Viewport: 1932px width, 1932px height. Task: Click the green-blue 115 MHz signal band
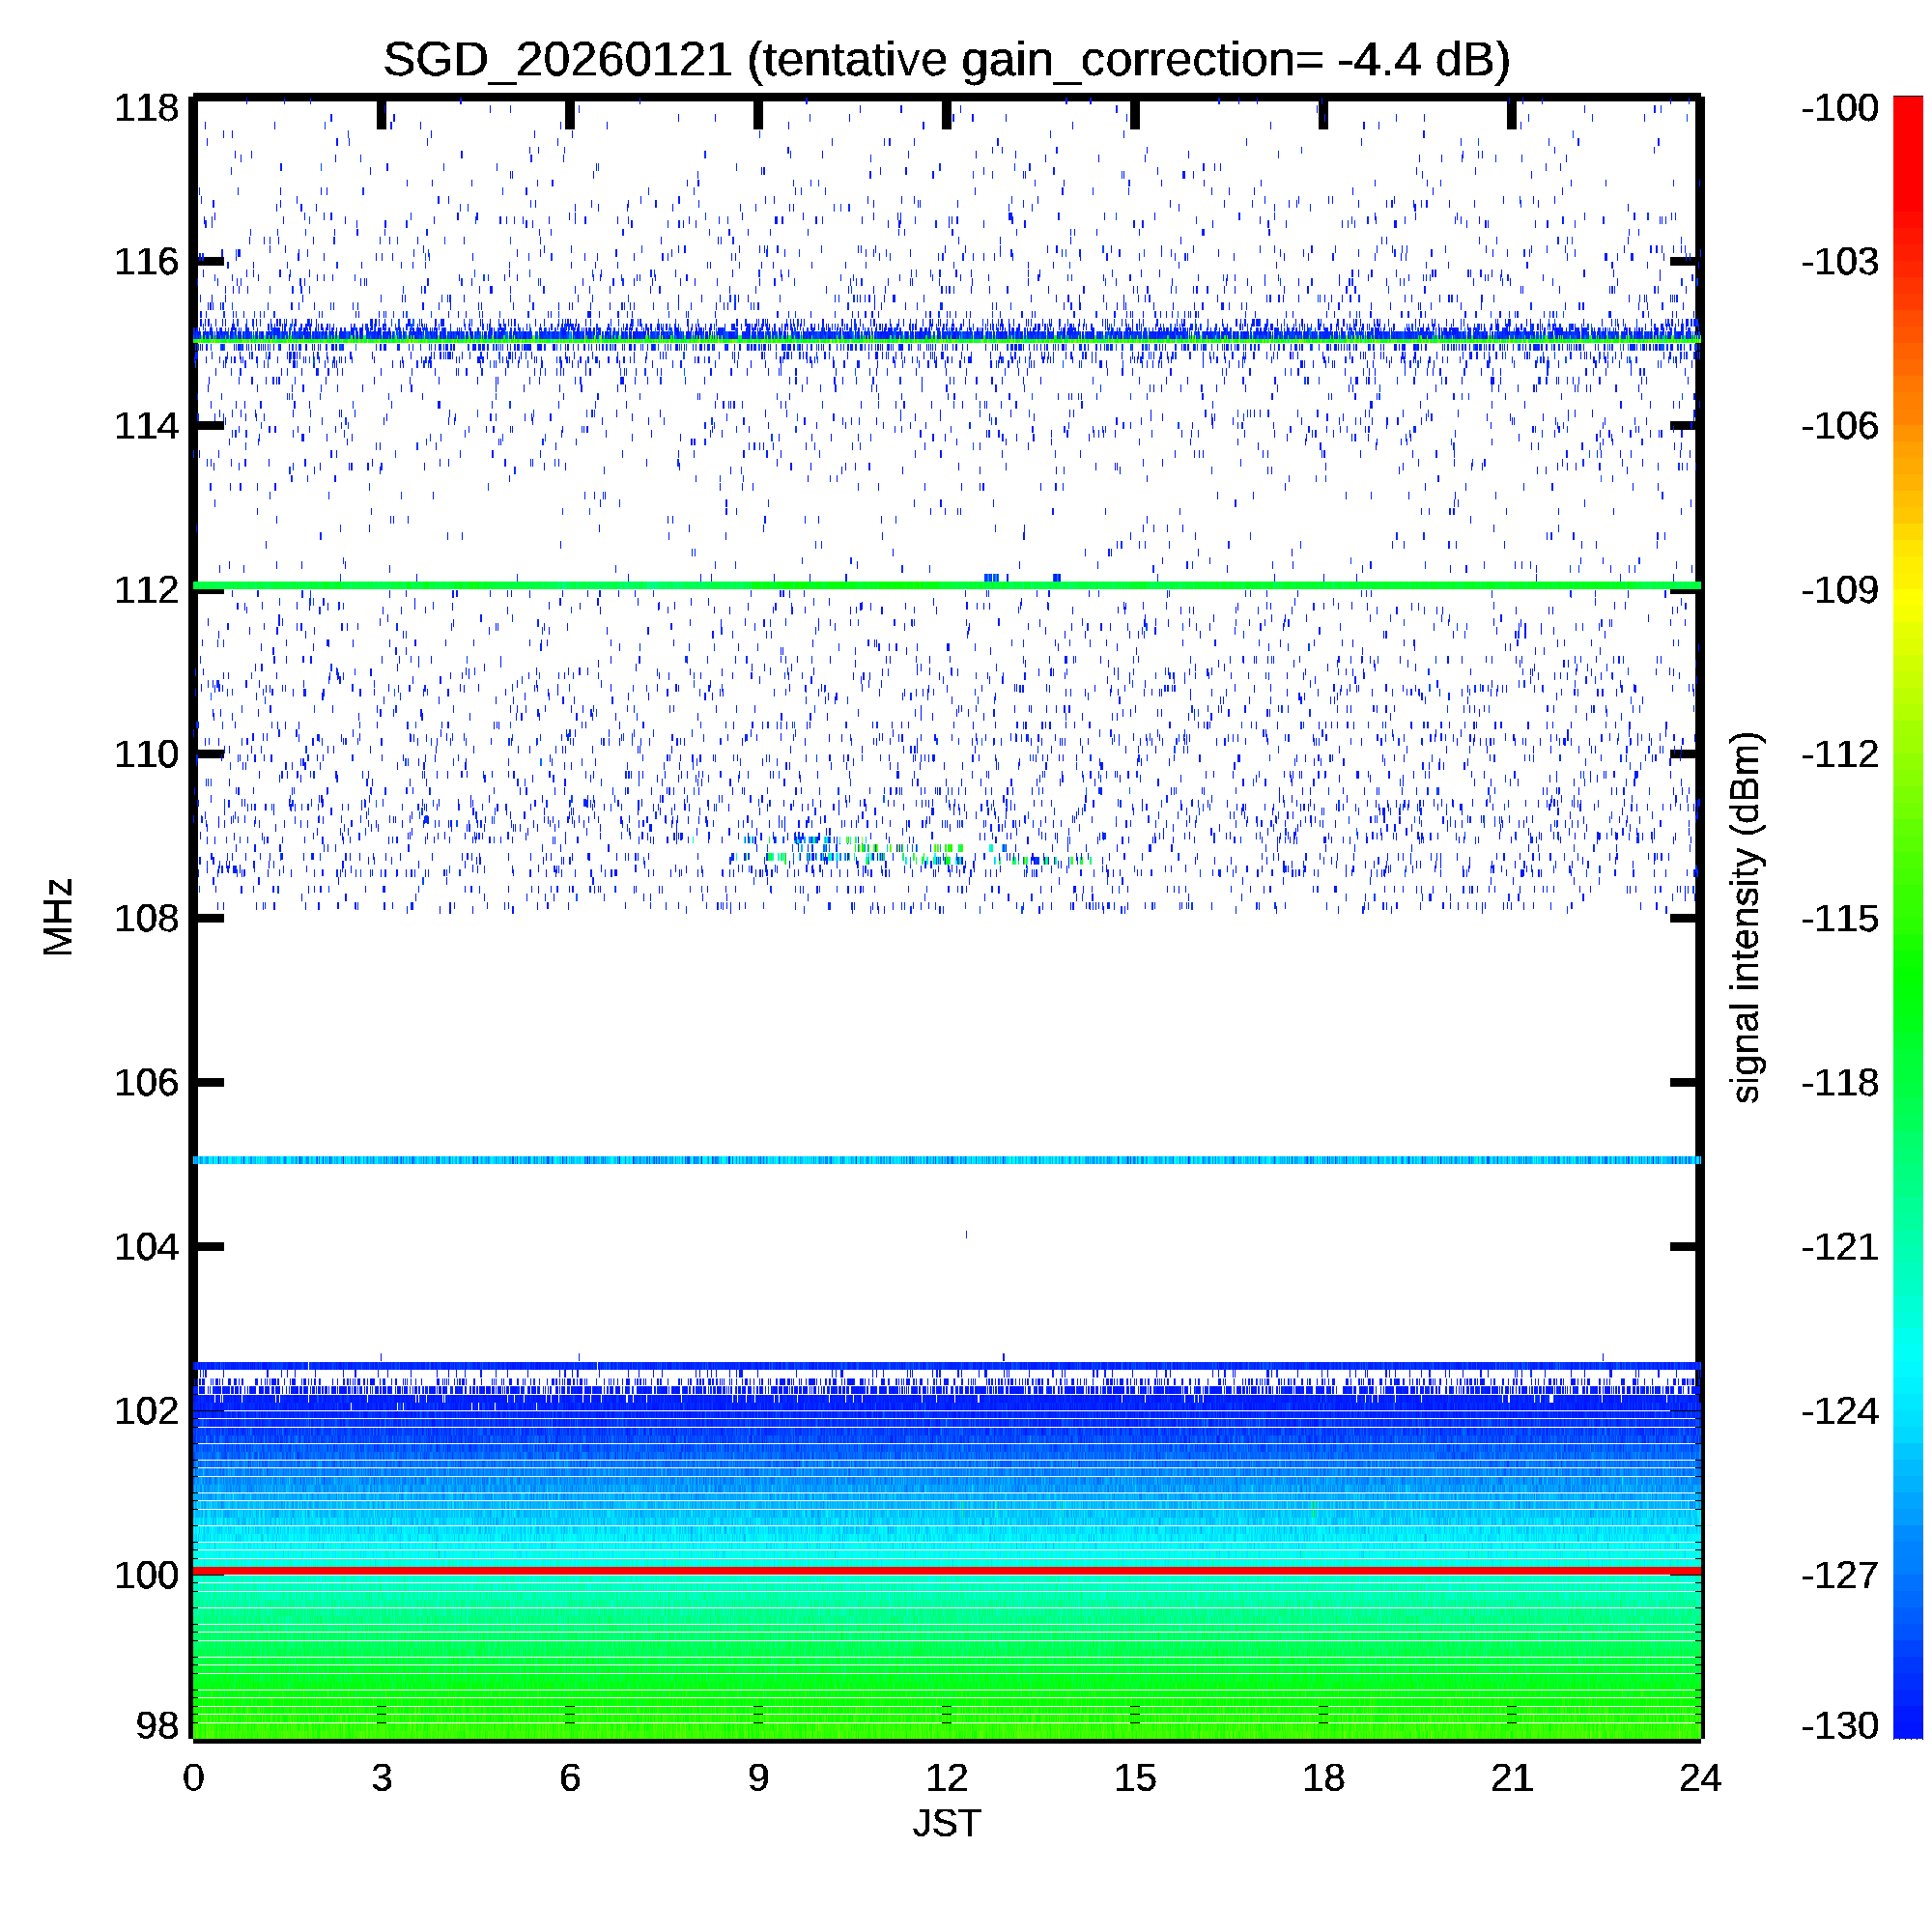(x=946, y=339)
